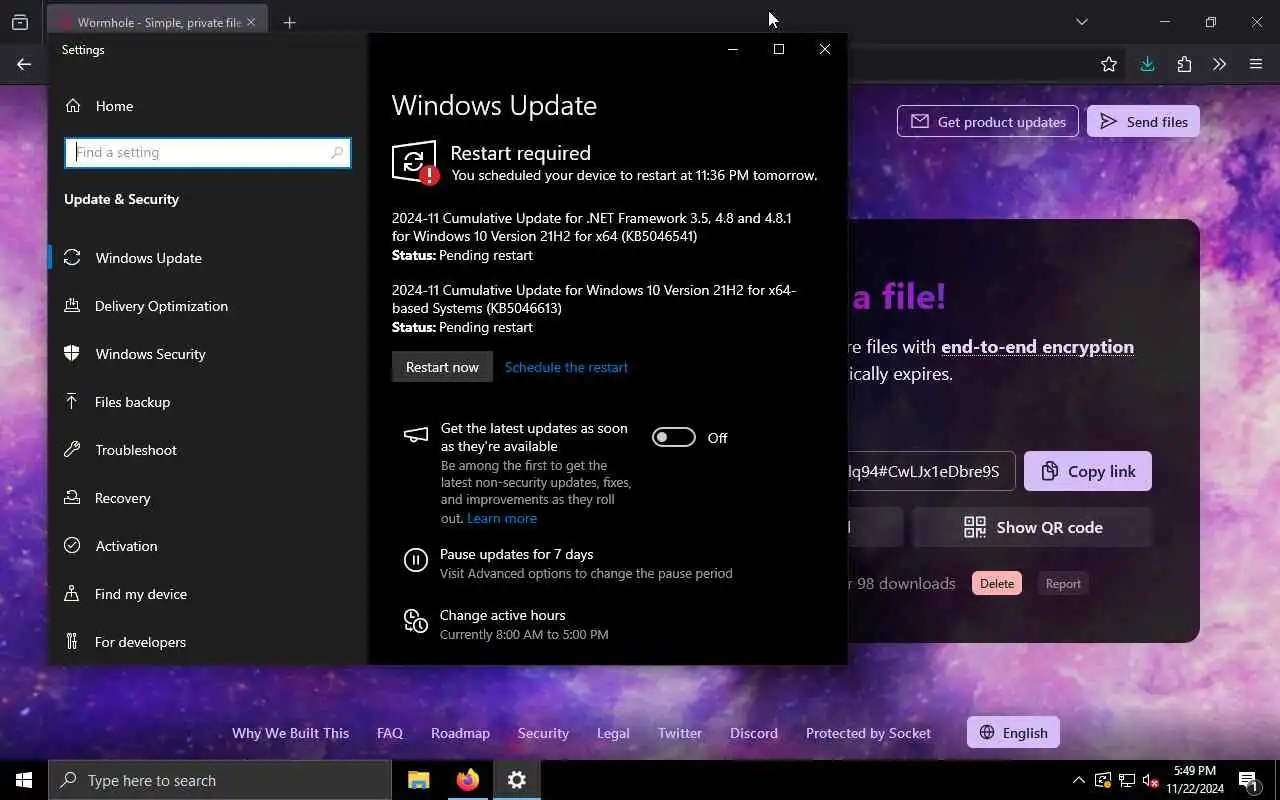Screen dimensions: 1280x800
Task: Click the Restart now button
Action: coord(442,367)
